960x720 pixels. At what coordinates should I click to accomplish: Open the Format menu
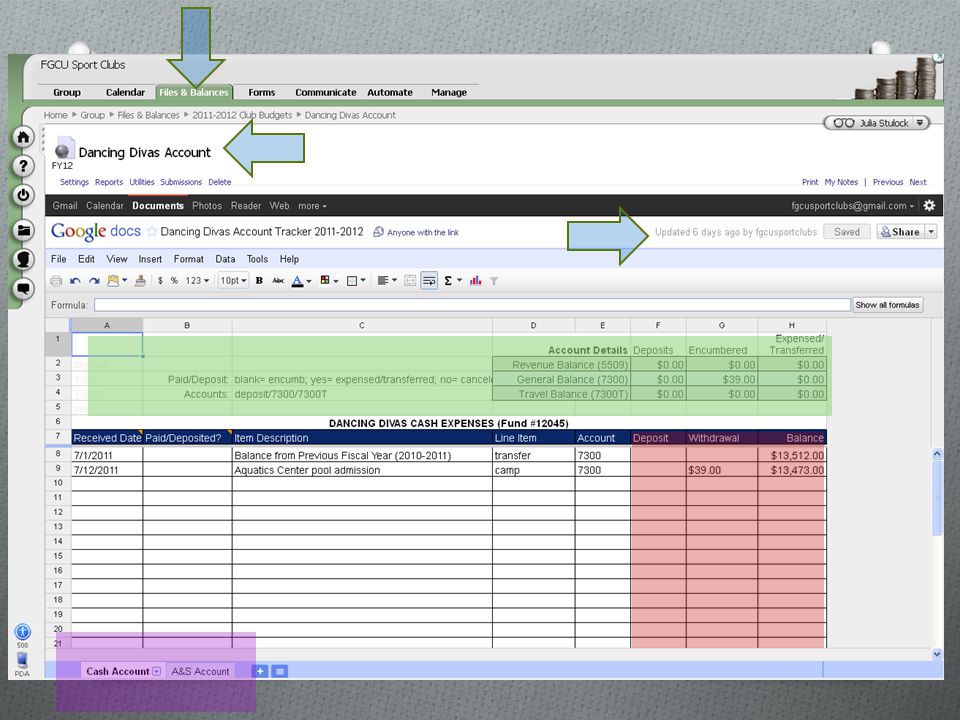pos(189,259)
